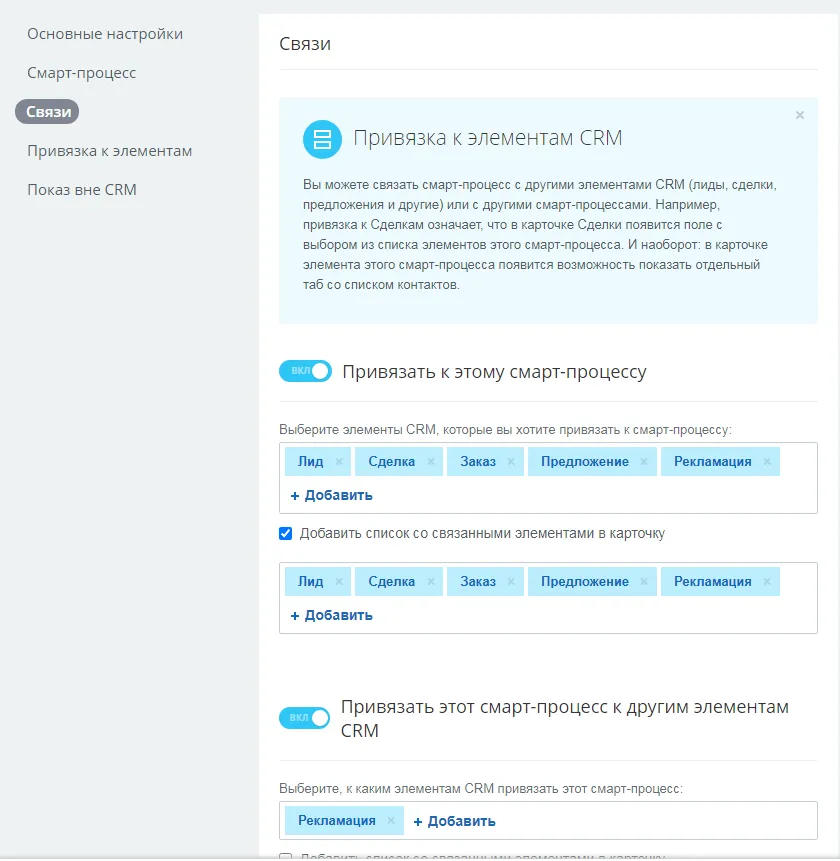Open the "Смарт-процесс" sidebar section
The height and width of the screenshot is (861, 840).
pyautogui.click(x=82, y=72)
